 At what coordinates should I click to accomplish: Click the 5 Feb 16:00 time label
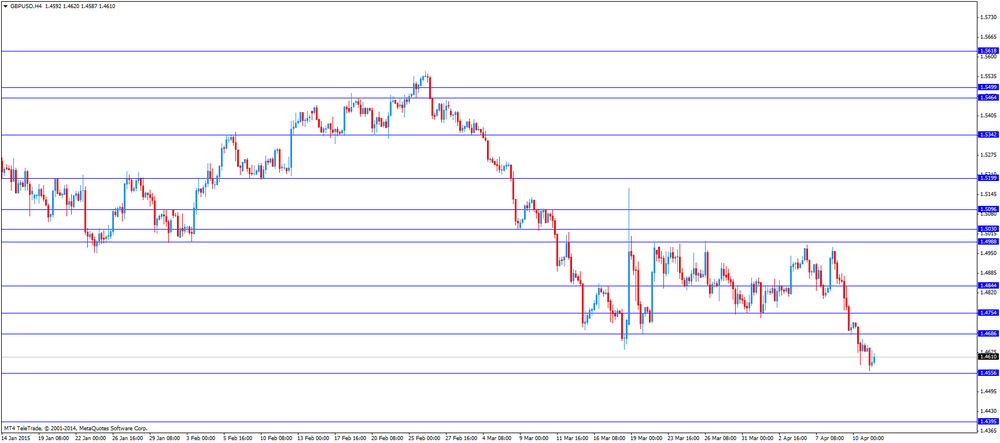237,439
